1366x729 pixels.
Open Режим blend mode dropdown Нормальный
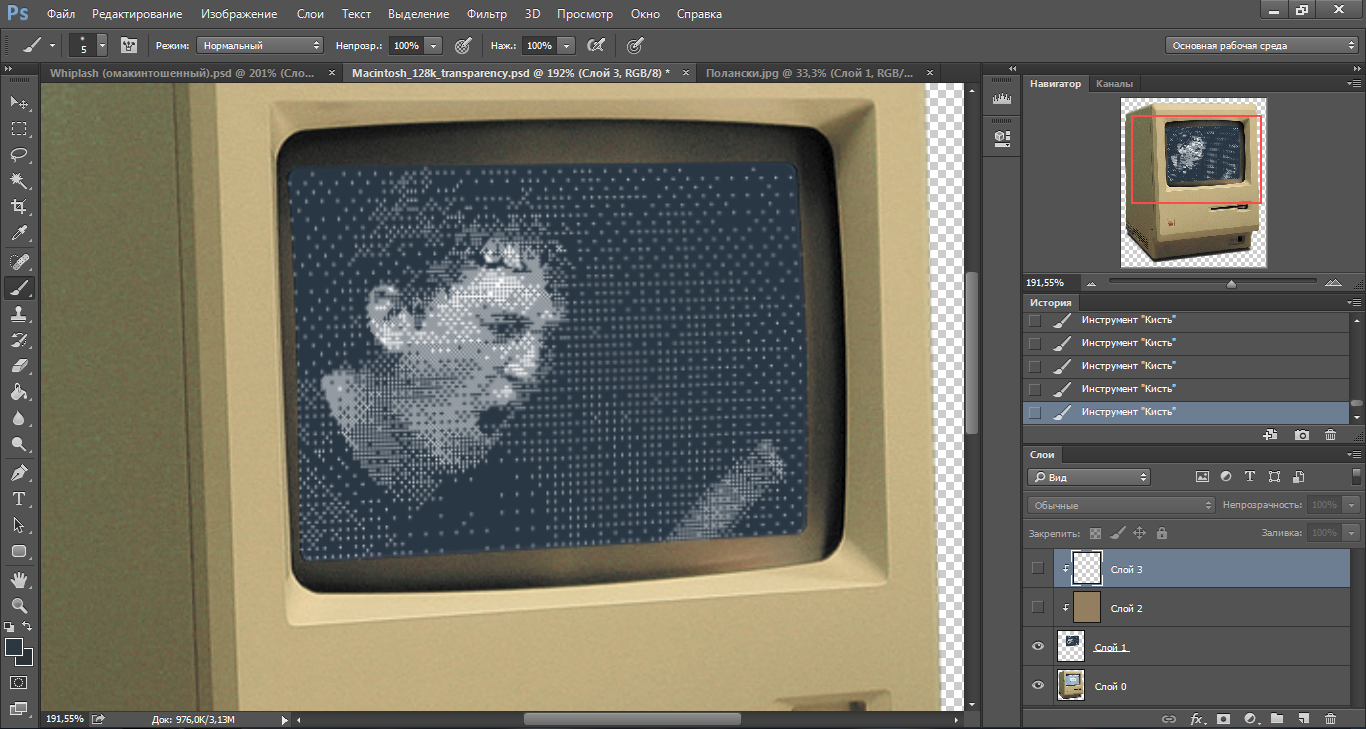point(260,45)
